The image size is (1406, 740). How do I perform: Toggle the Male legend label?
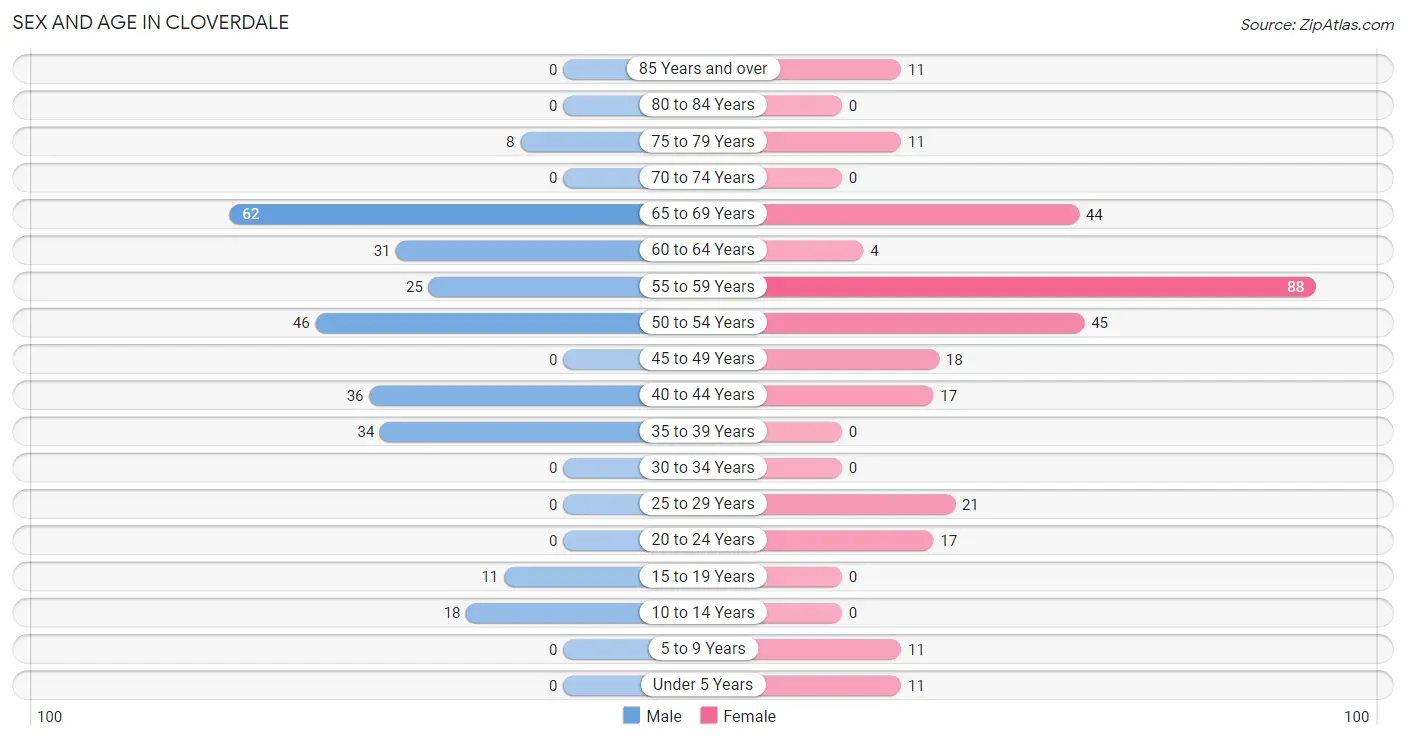coord(664,716)
